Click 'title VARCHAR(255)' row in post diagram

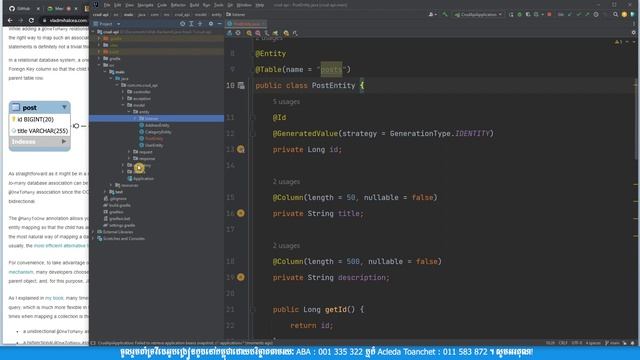tap(40, 131)
